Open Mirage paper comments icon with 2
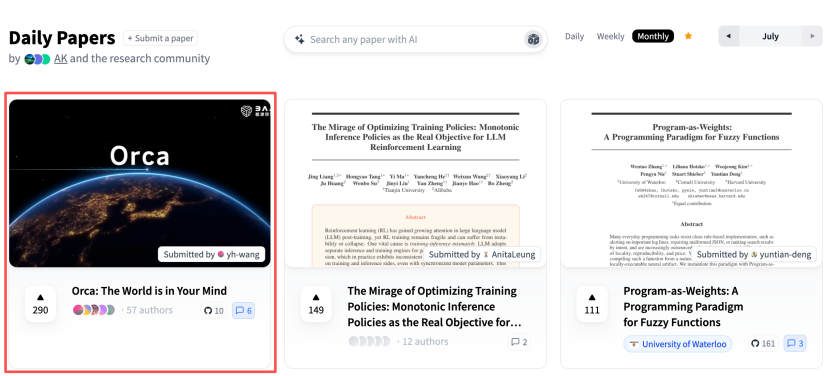The height and width of the screenshot is (376, 828). tap(519, 342)
